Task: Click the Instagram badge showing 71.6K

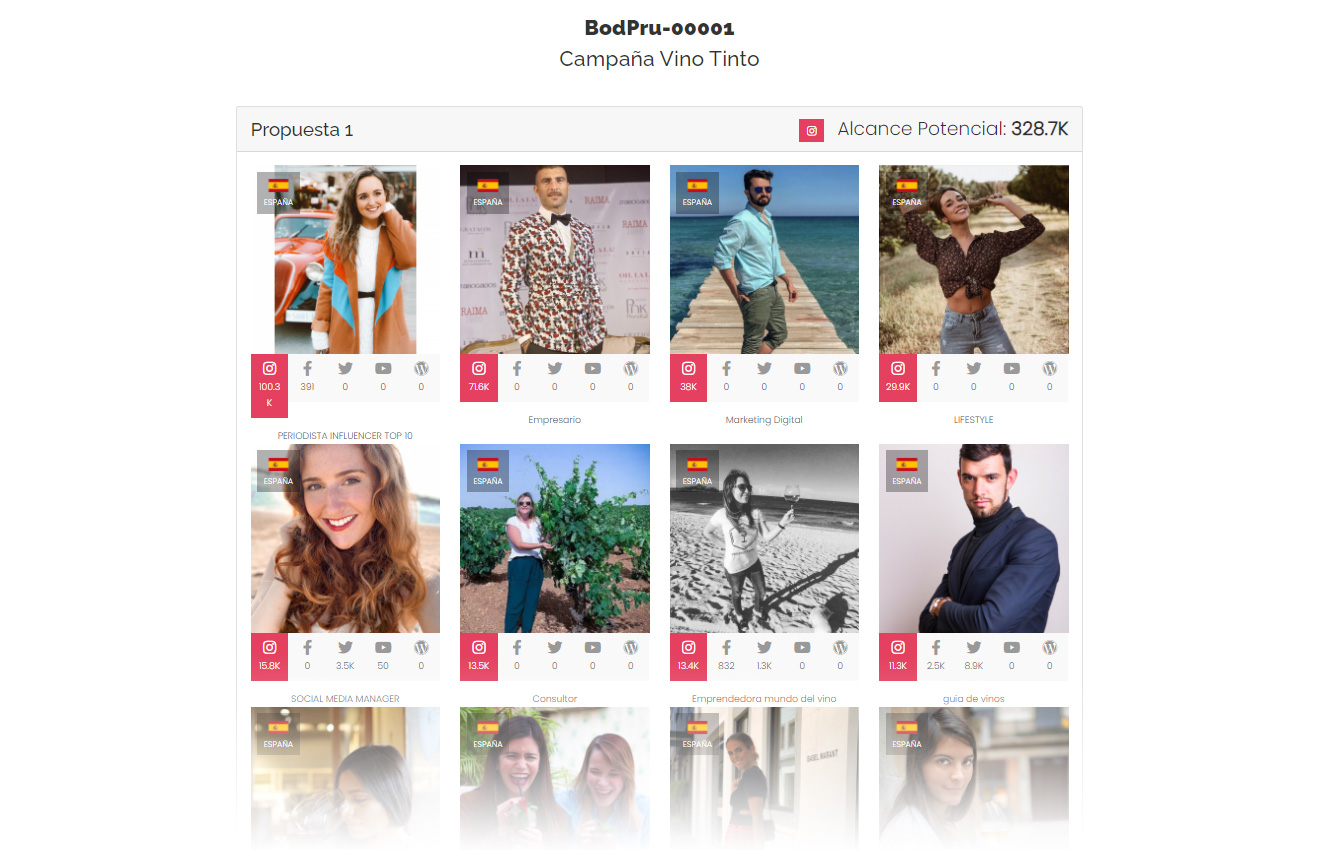Action: 478,378
